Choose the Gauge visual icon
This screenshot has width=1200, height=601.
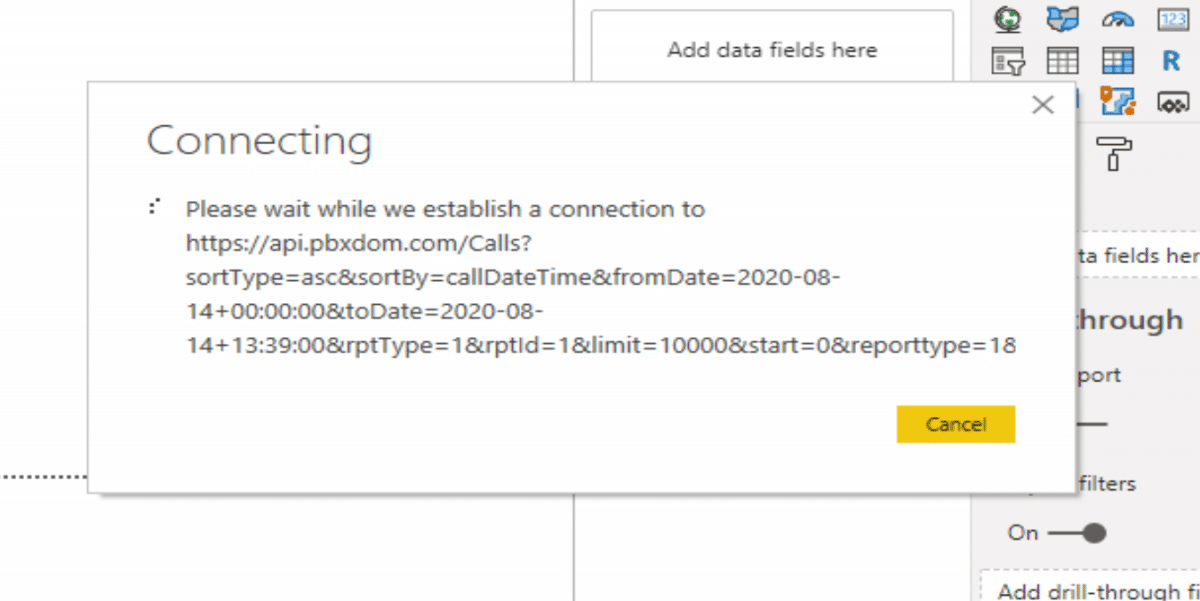(x=1117, y=19)
